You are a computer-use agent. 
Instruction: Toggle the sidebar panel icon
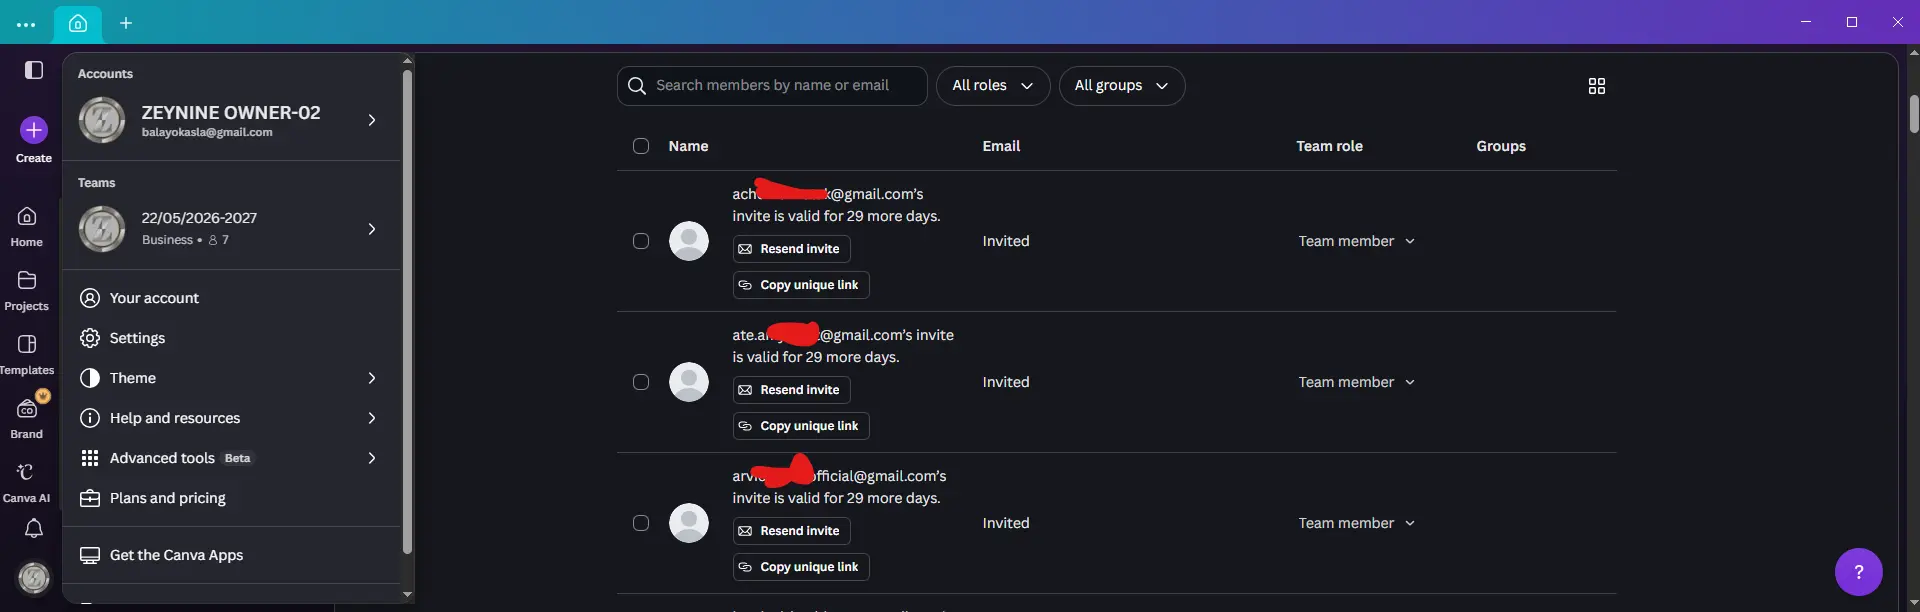34,70
